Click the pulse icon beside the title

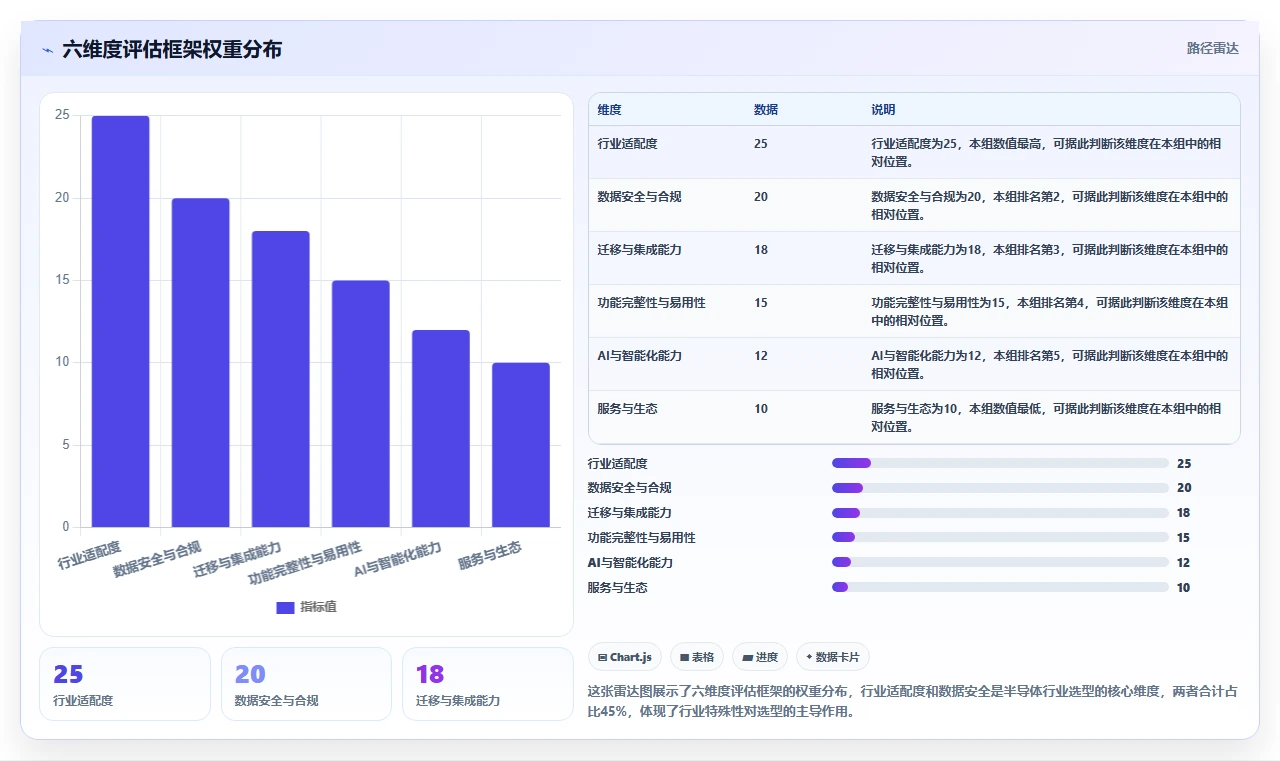pyautogui.click(x=47, y=49)
